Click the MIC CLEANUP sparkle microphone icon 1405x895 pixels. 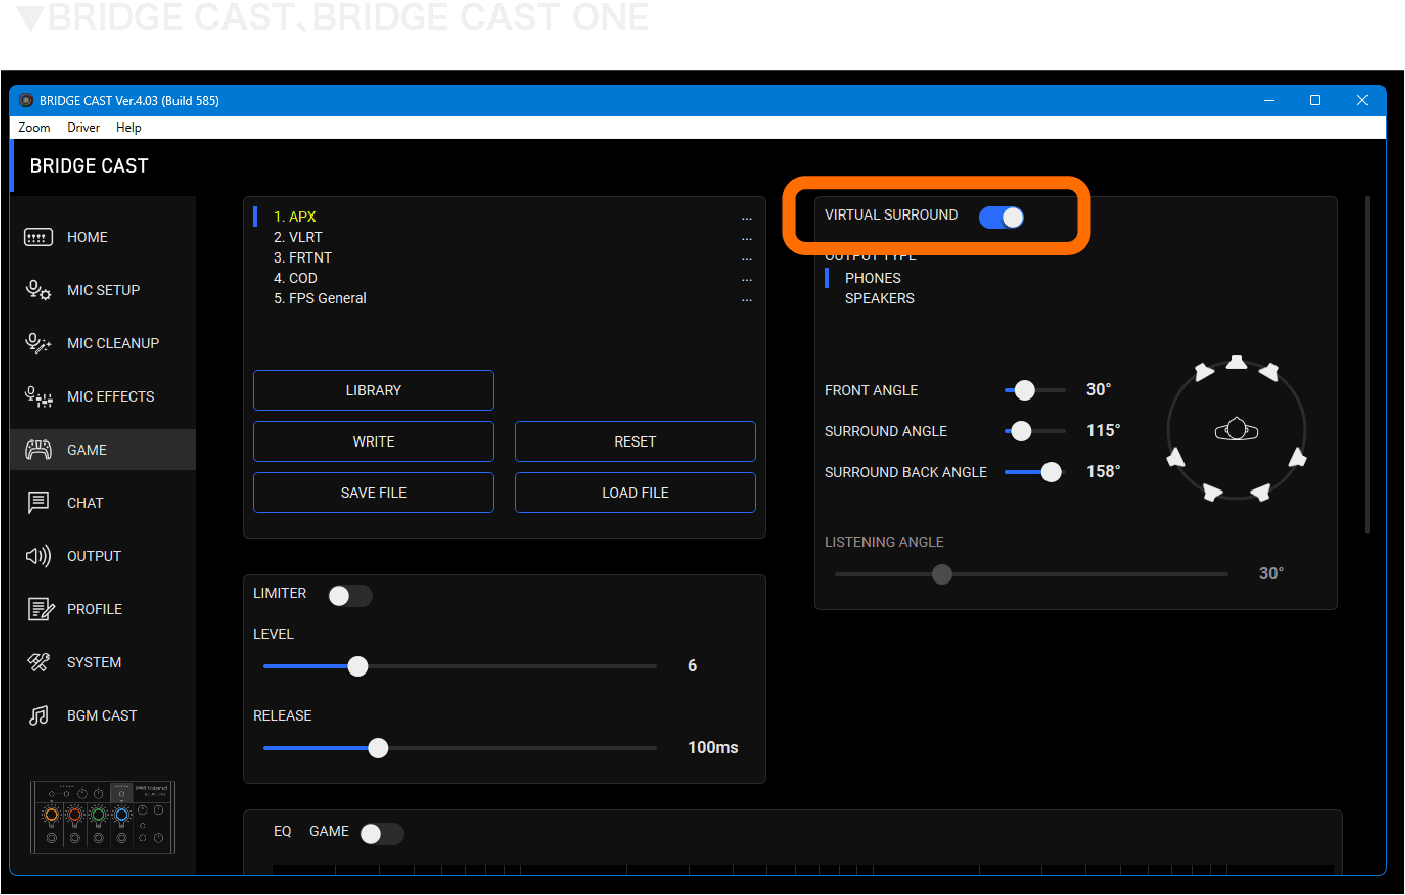[38, 343]
